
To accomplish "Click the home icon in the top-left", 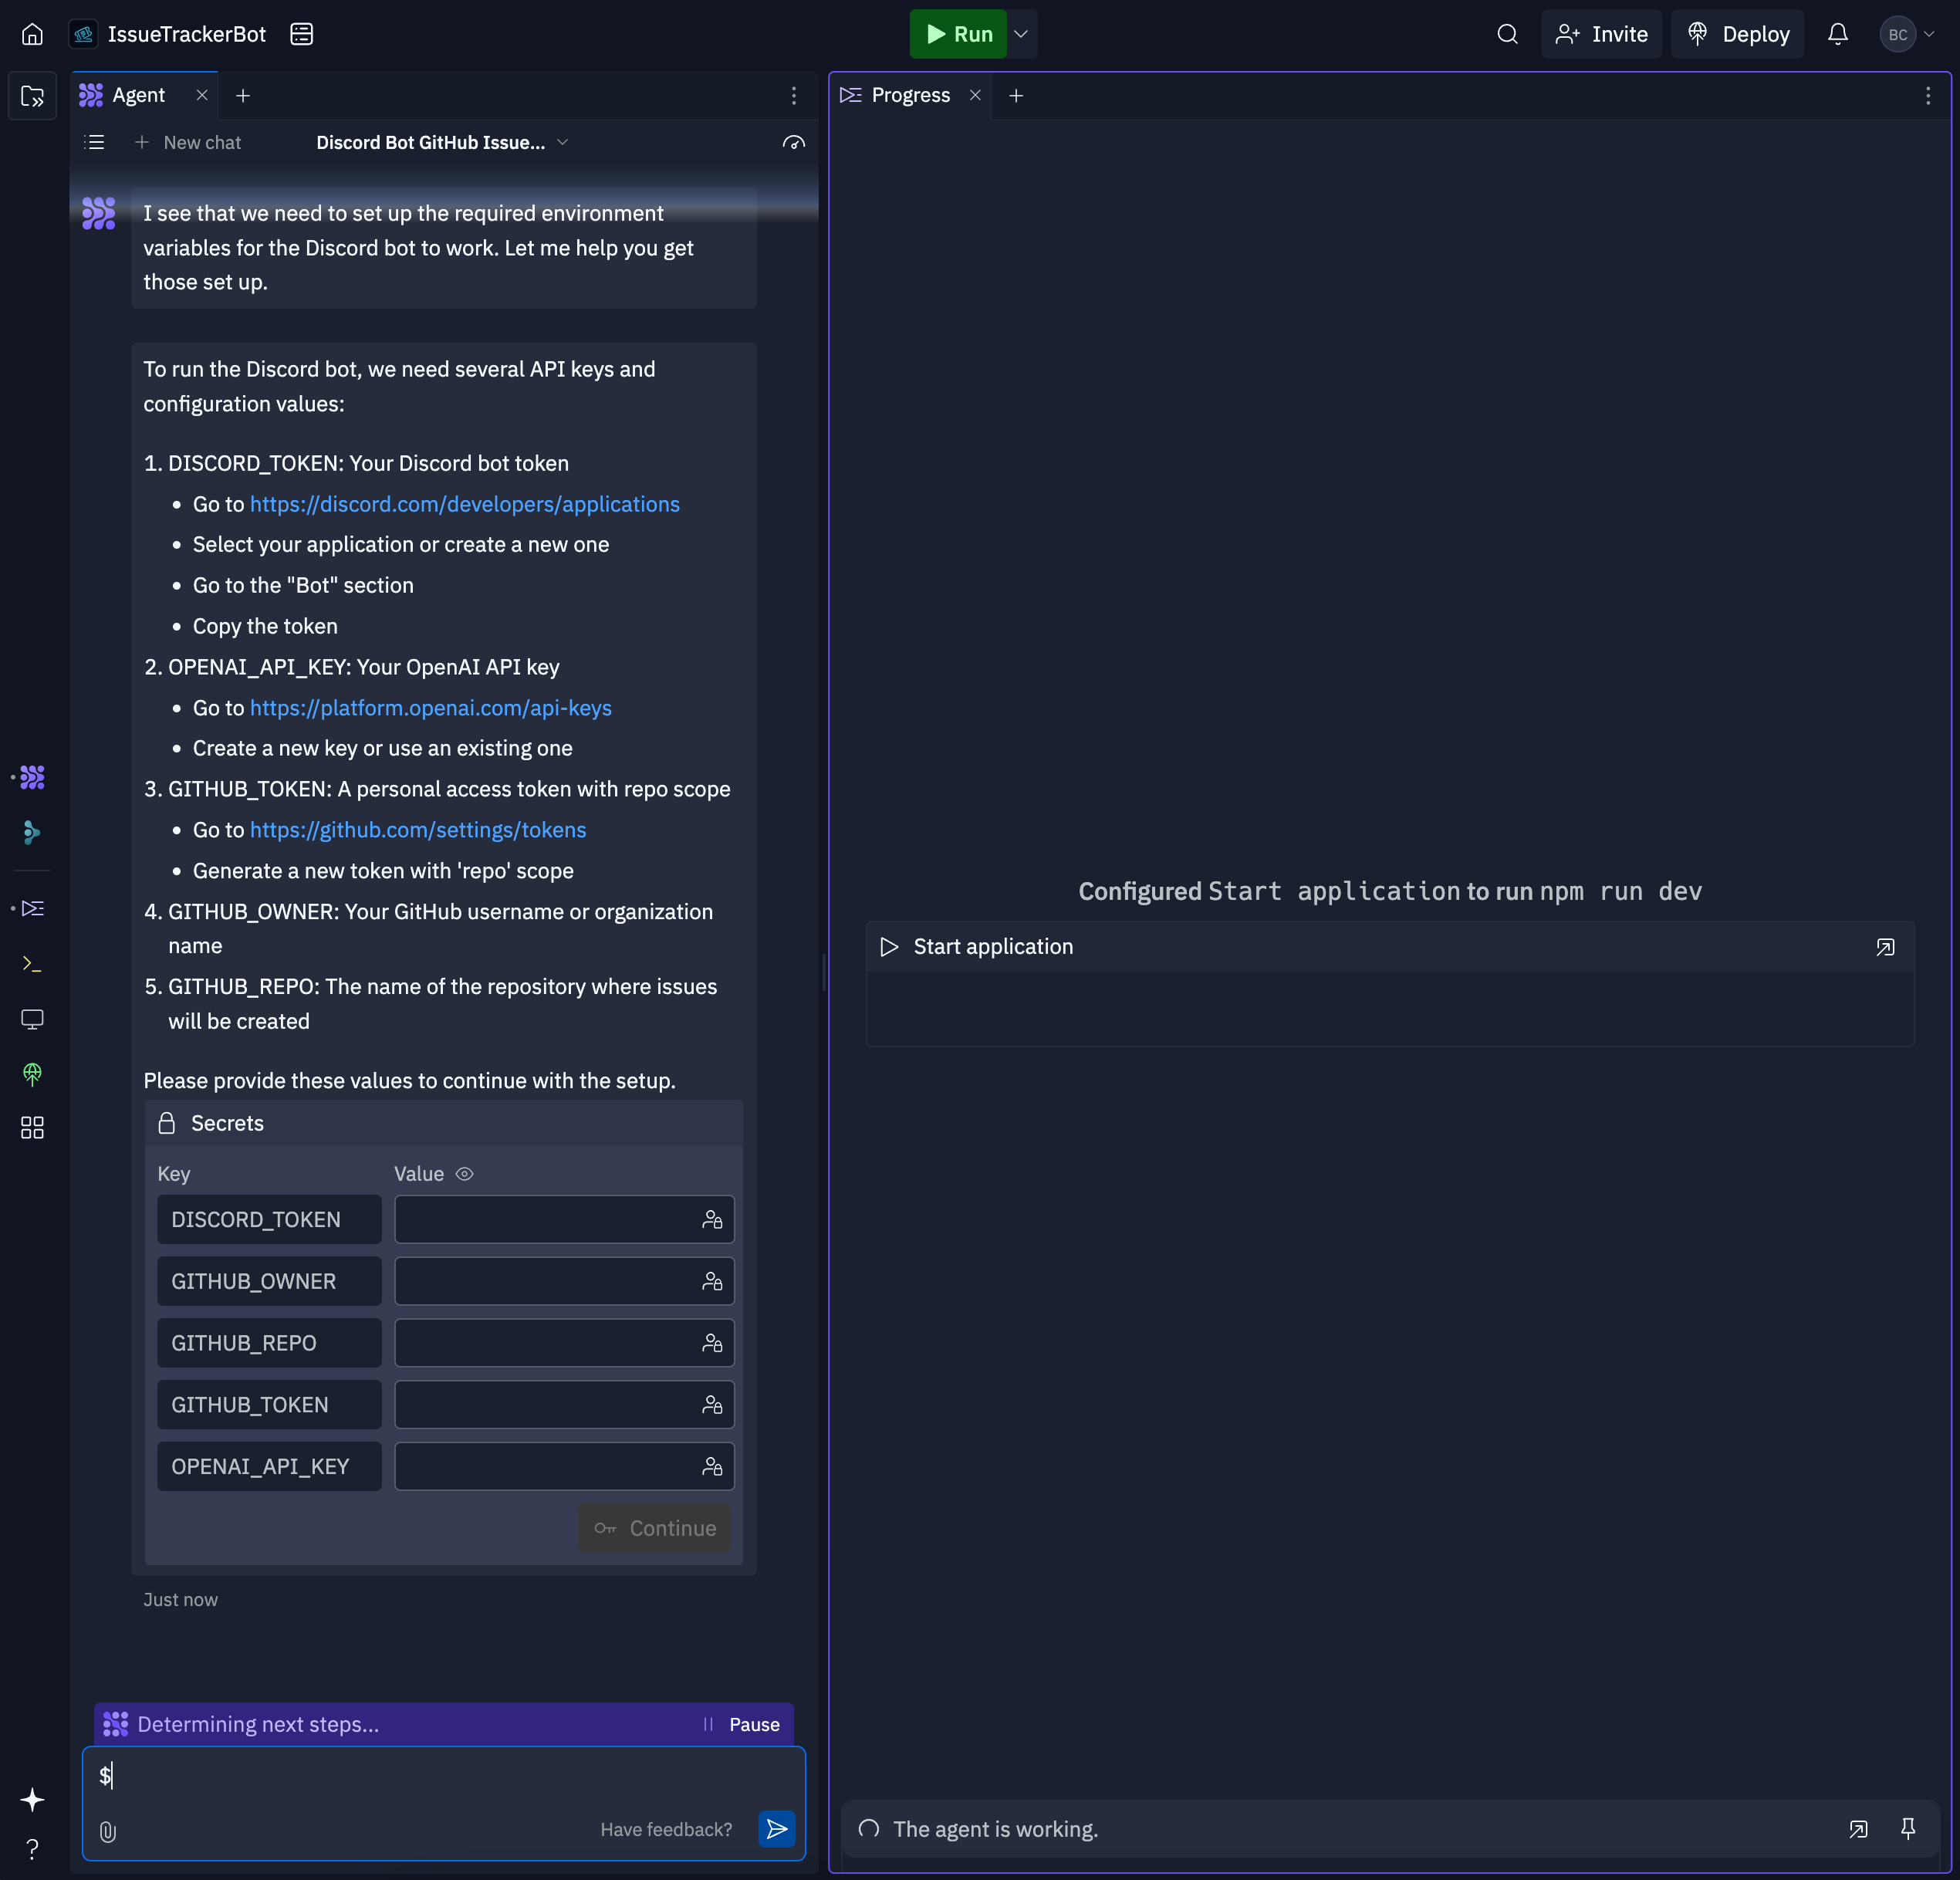I will point(32,34).
